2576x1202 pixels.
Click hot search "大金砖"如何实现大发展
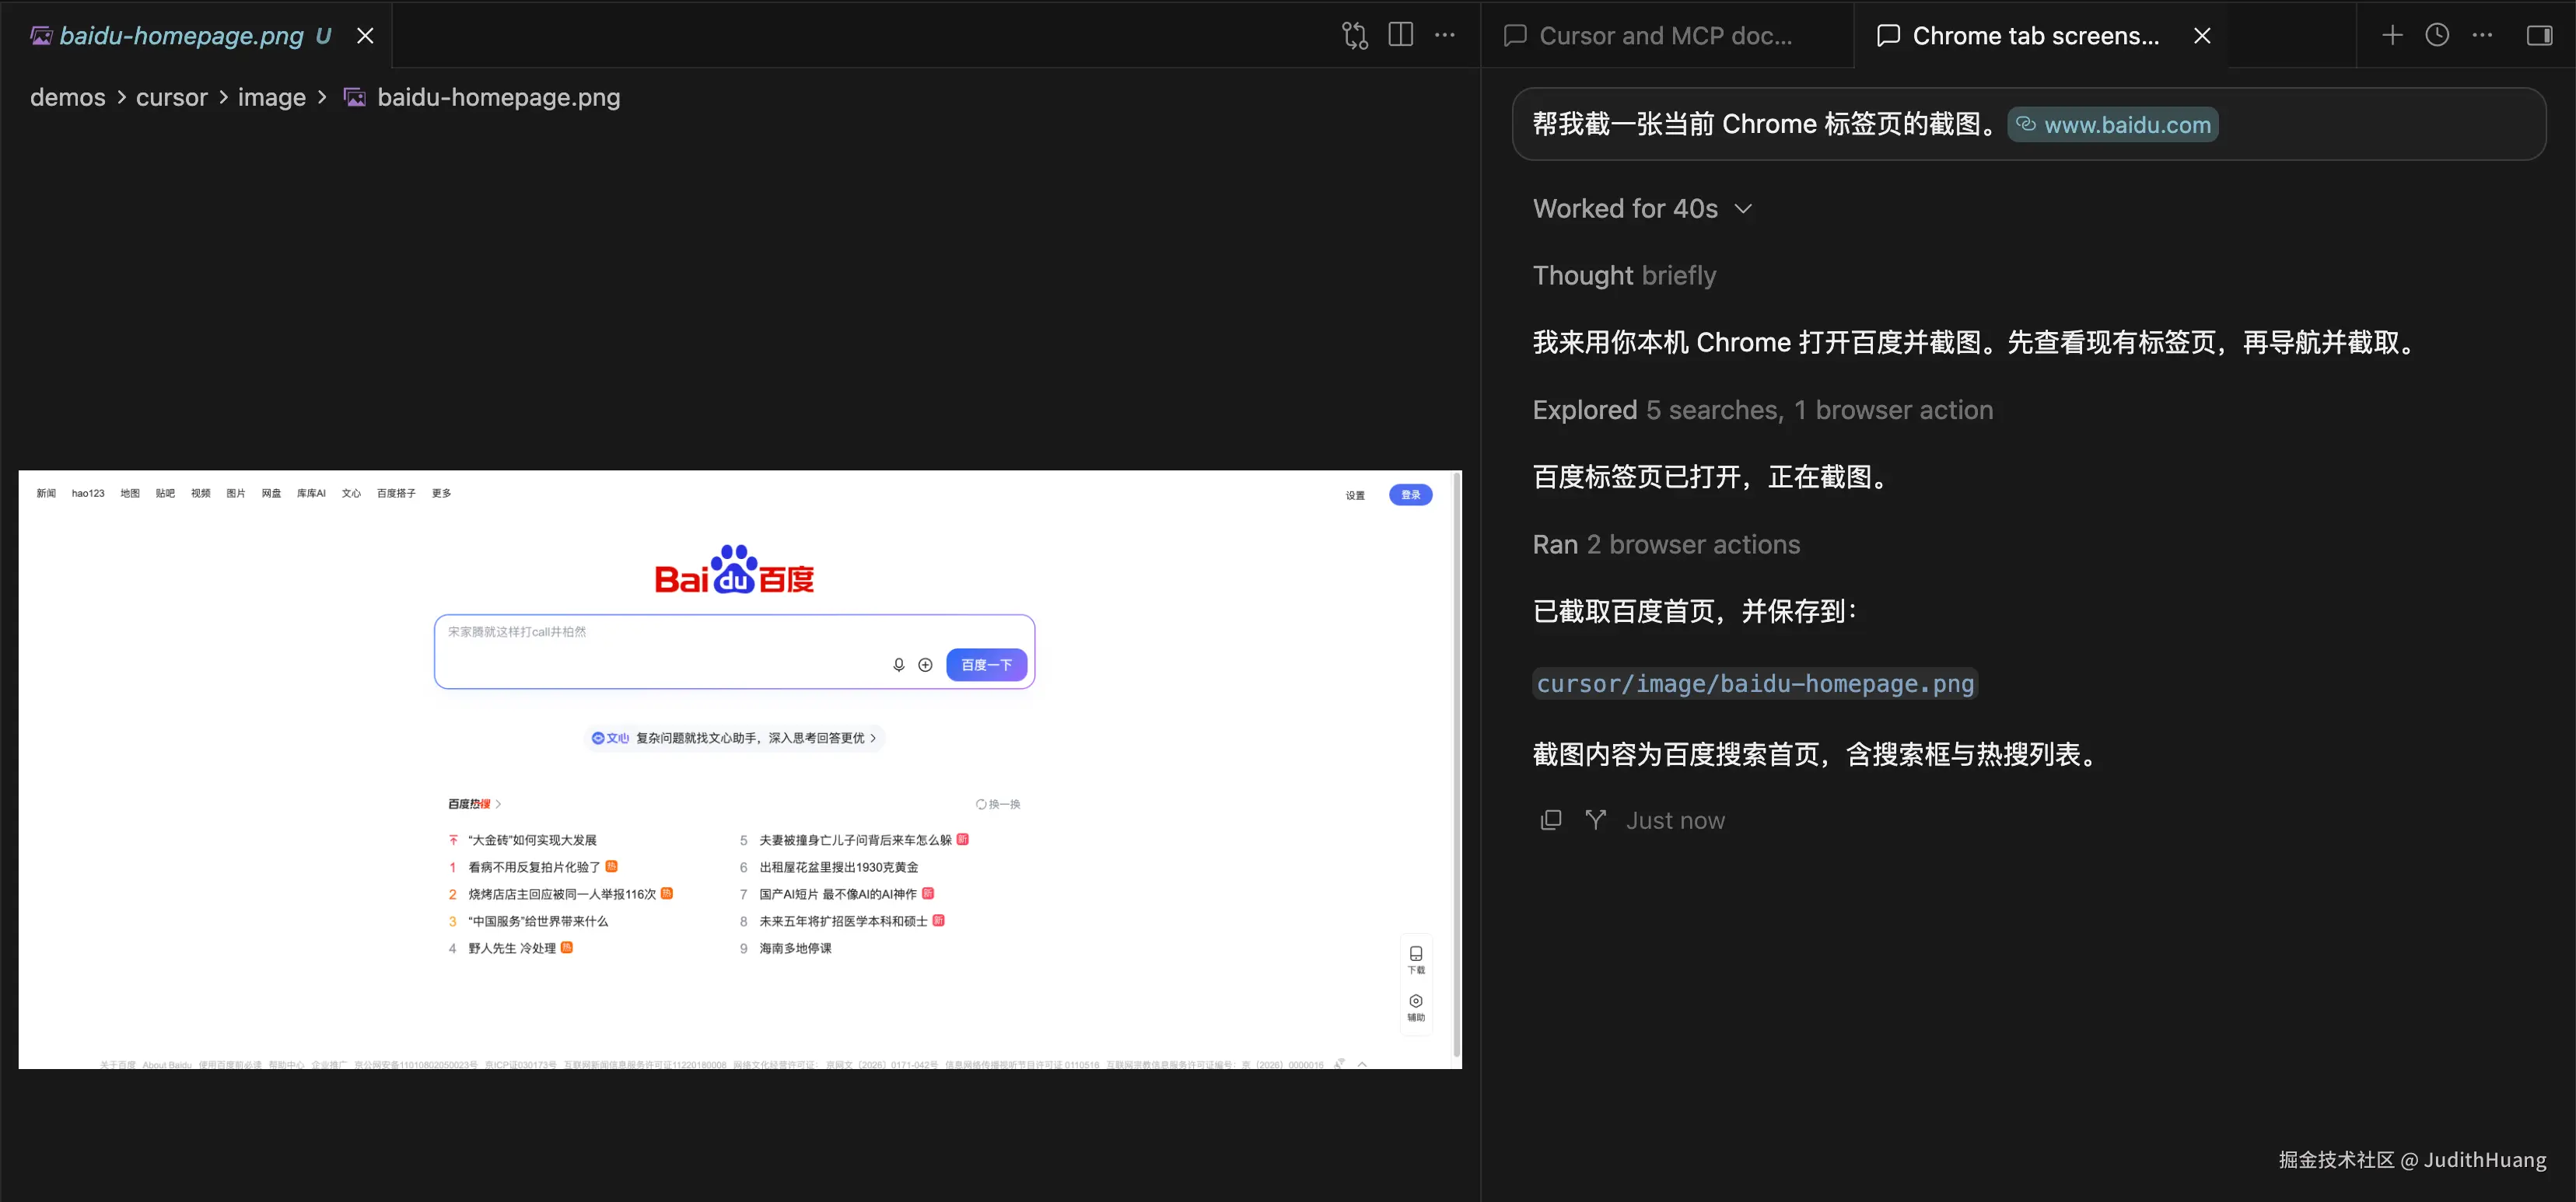coord(532,840)
